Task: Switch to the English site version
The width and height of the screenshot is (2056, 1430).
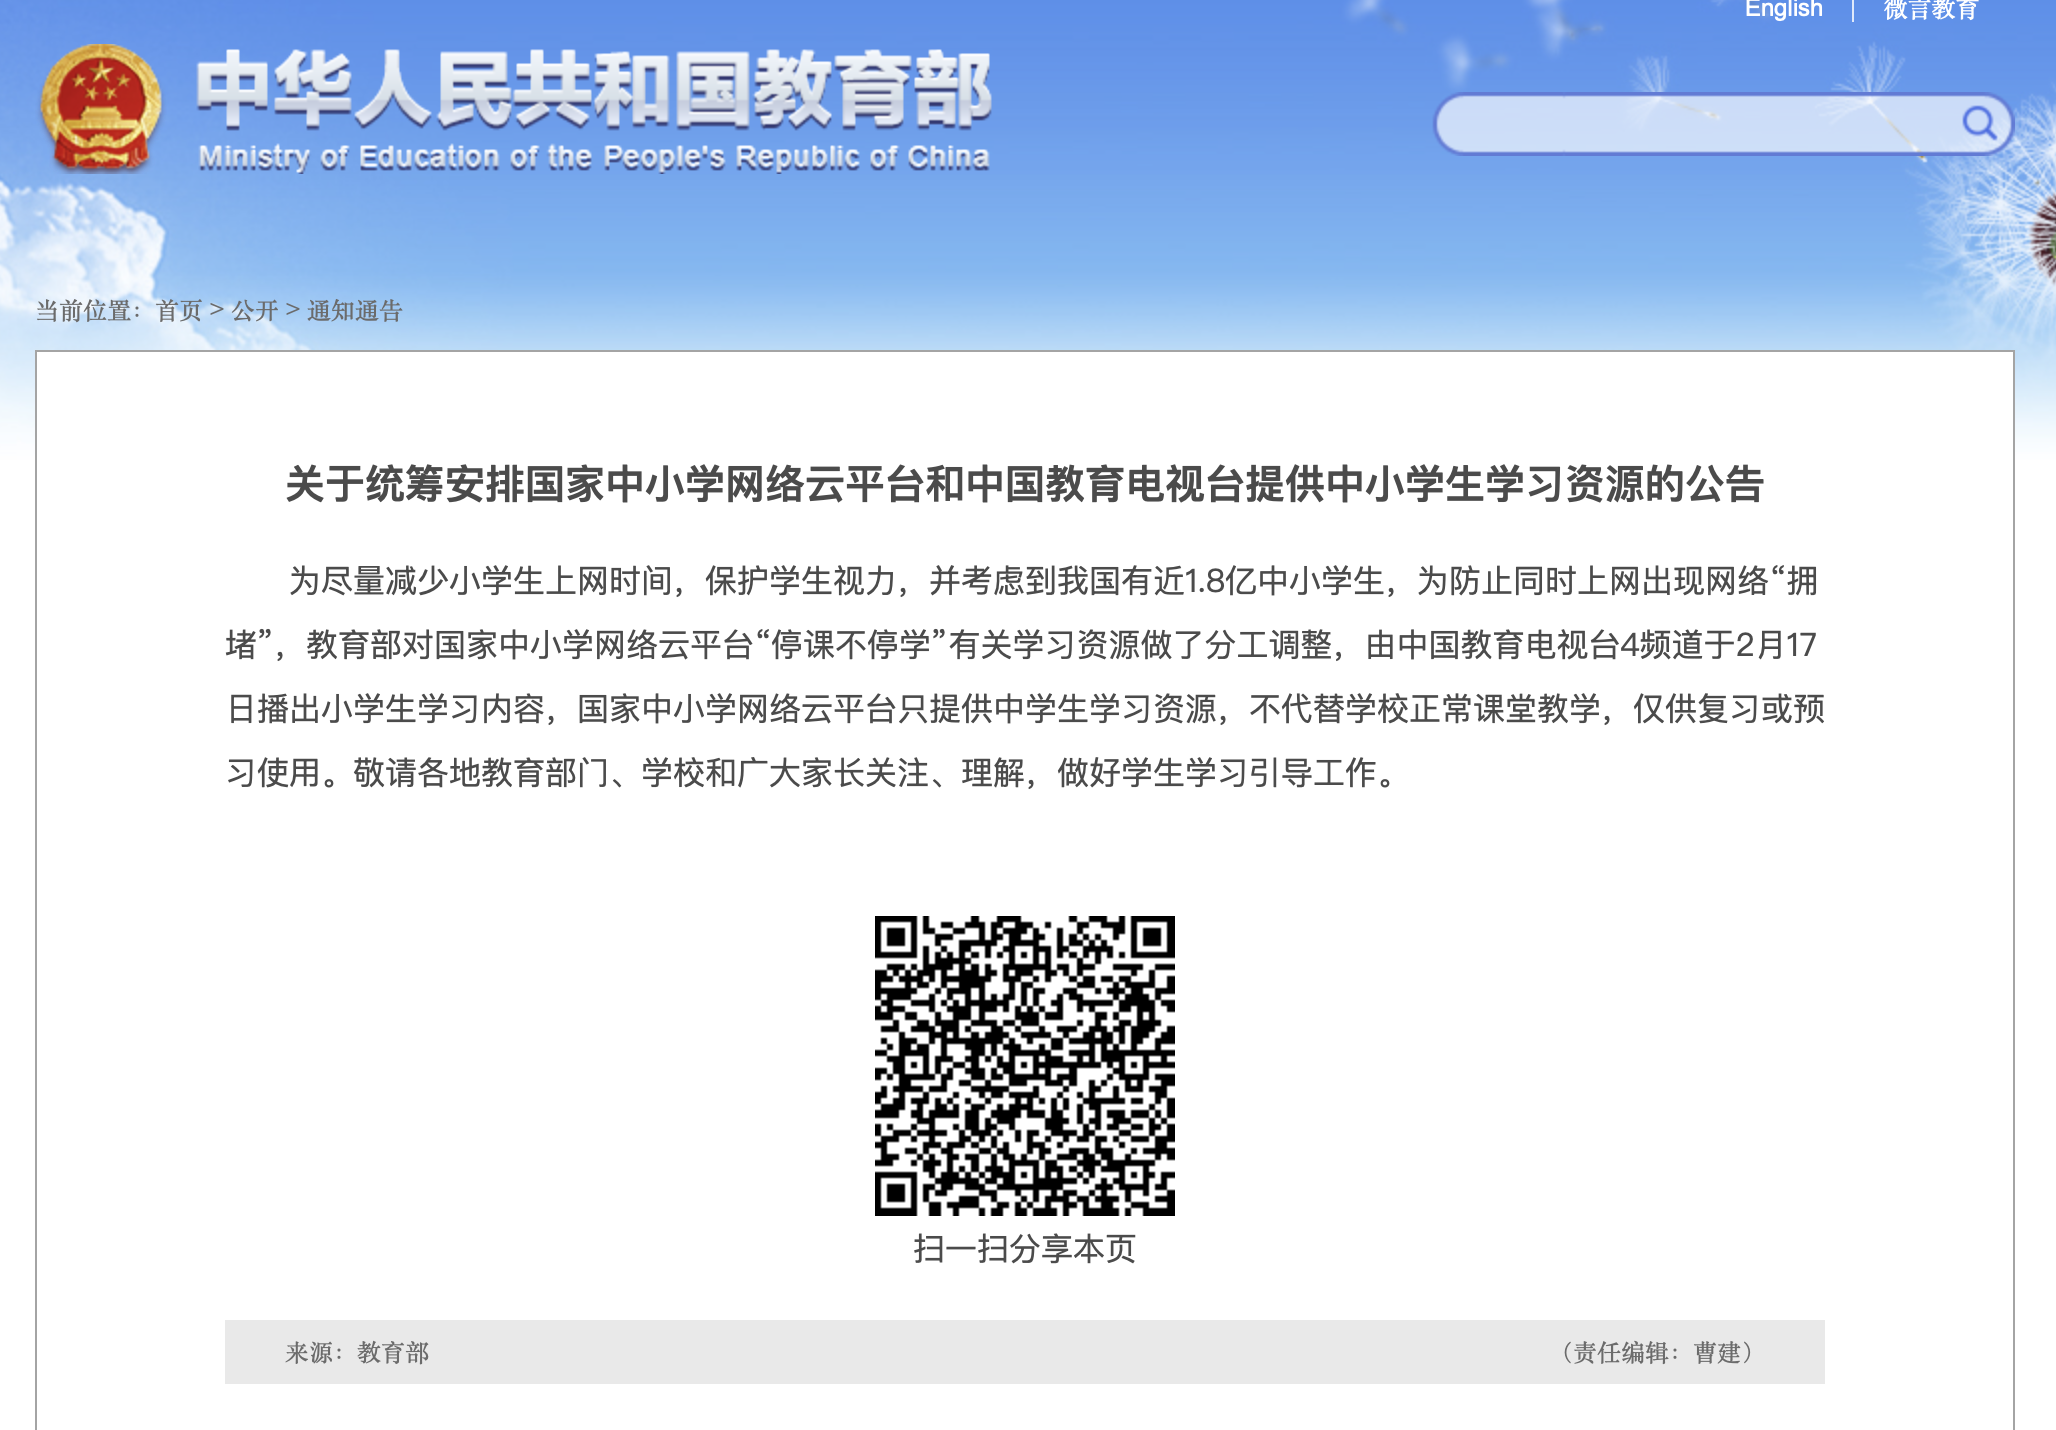Action: 1783,10
